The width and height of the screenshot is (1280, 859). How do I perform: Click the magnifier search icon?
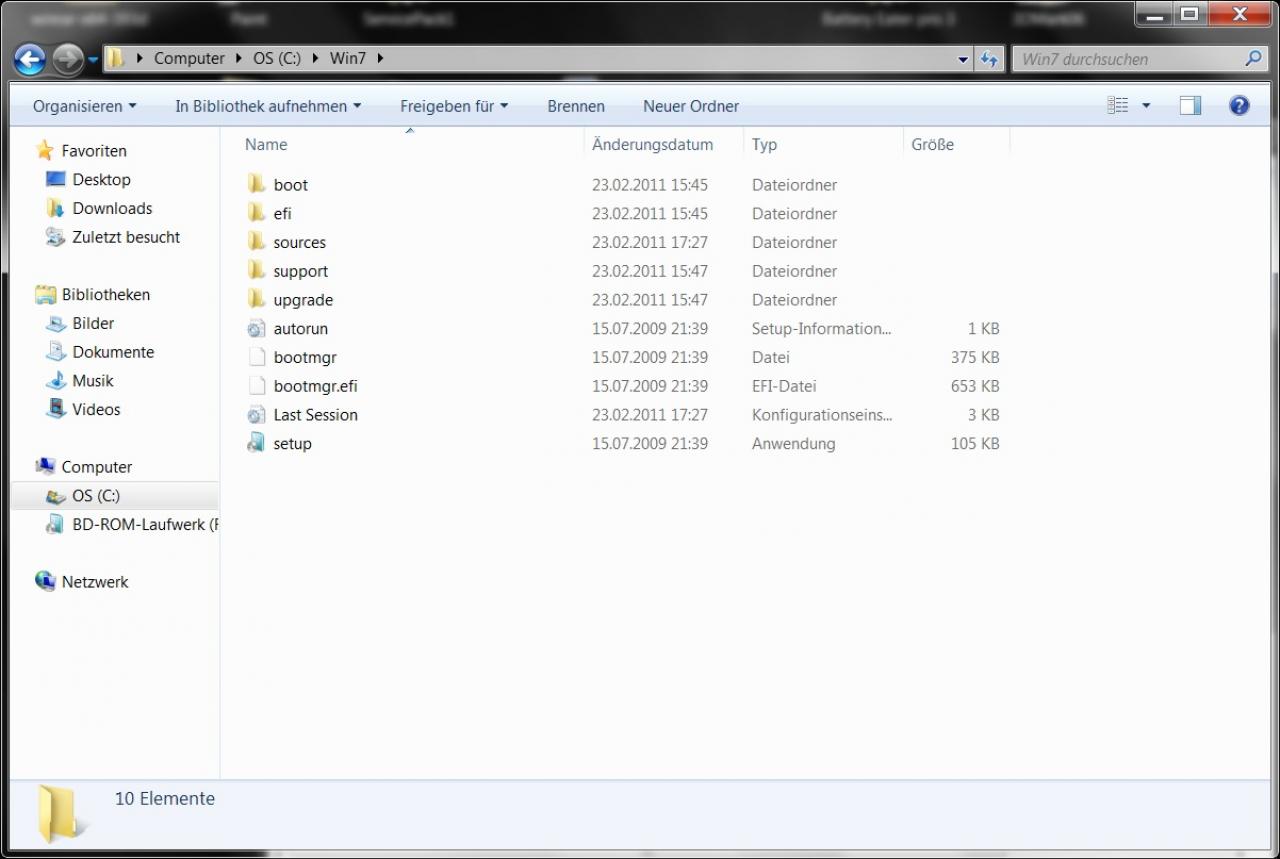click(1254, 59)
